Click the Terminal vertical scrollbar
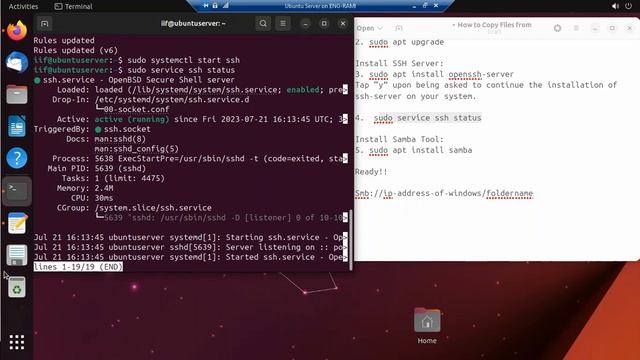This screenshot has width=640, height=360. [x=351, y=240]
